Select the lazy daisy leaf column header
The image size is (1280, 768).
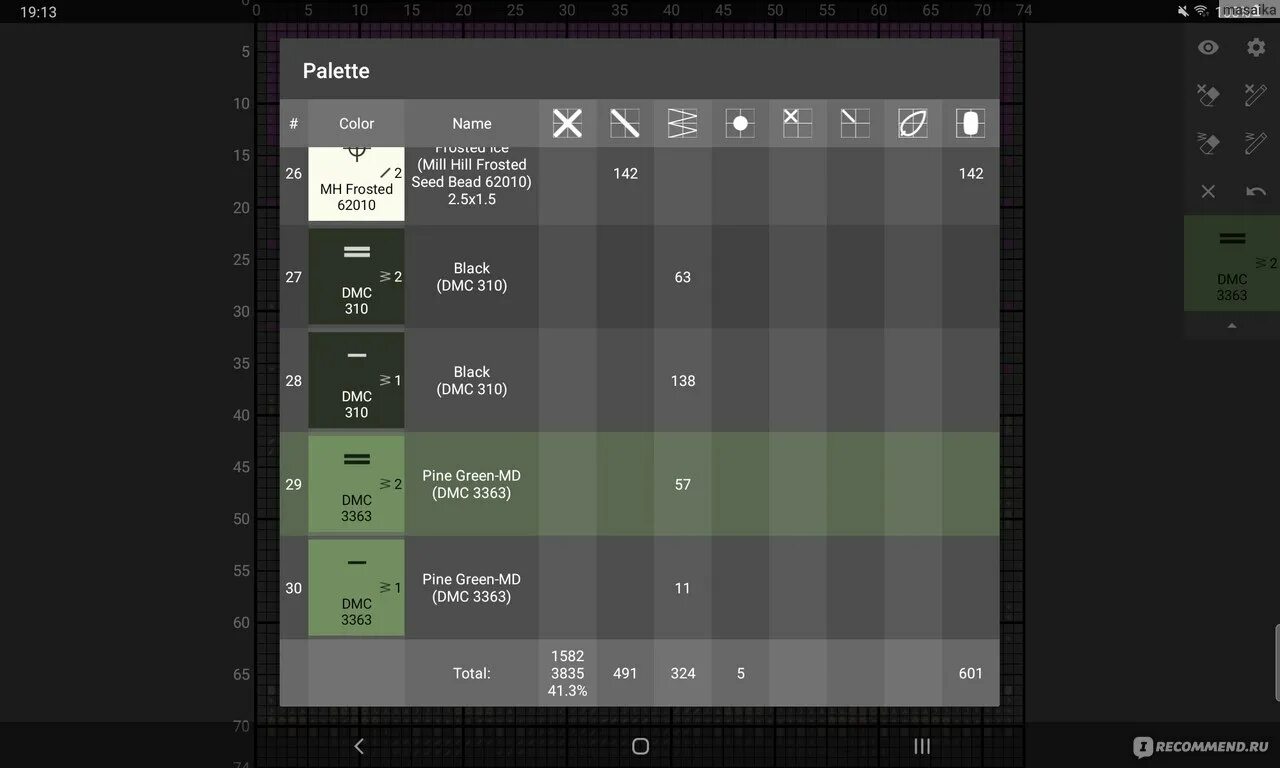(913, 123)
